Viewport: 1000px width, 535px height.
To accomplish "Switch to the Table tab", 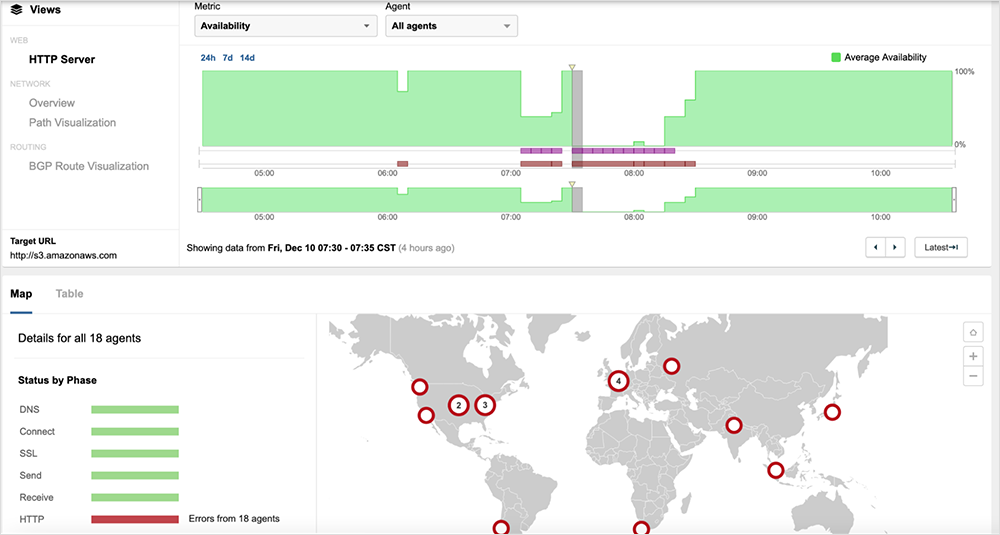I will (x=69, y=294).
